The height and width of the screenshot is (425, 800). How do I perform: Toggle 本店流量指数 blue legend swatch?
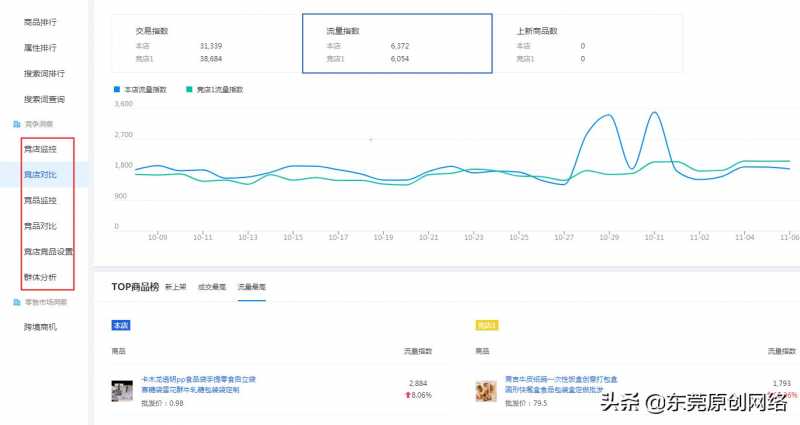tap(117, 89)
